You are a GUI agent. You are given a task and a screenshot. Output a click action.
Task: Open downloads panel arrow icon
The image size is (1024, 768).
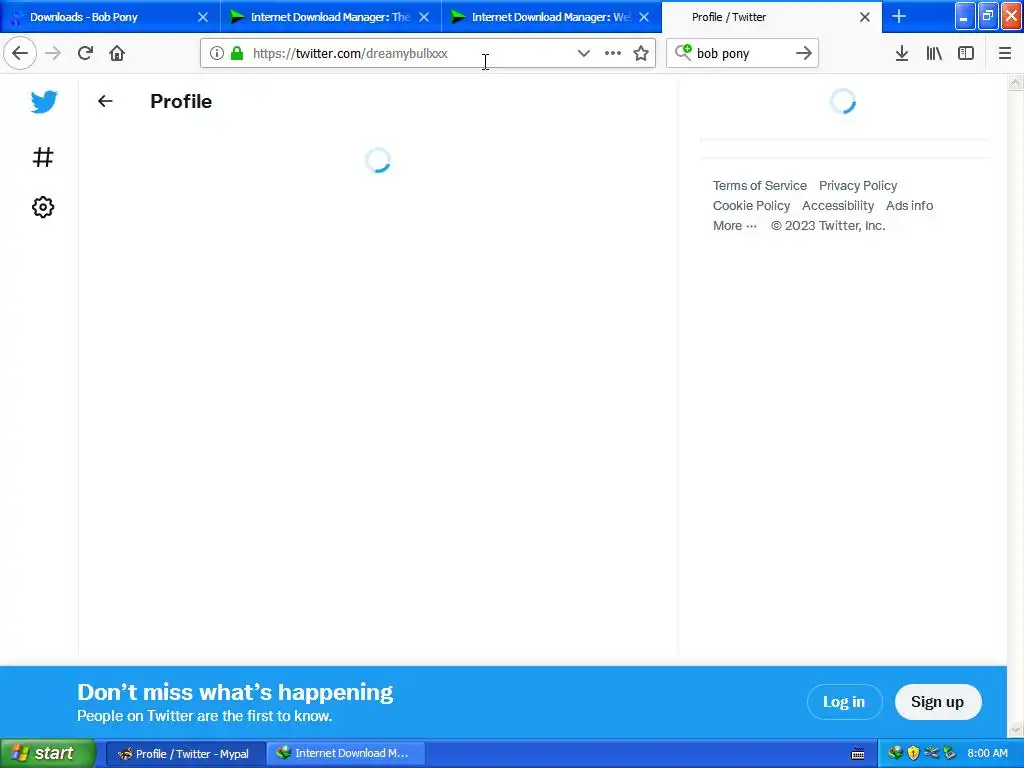coord(902,54)
